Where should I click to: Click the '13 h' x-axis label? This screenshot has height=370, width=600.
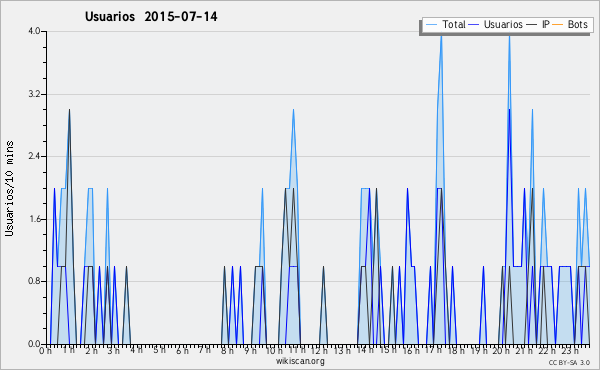click(342, 351)
